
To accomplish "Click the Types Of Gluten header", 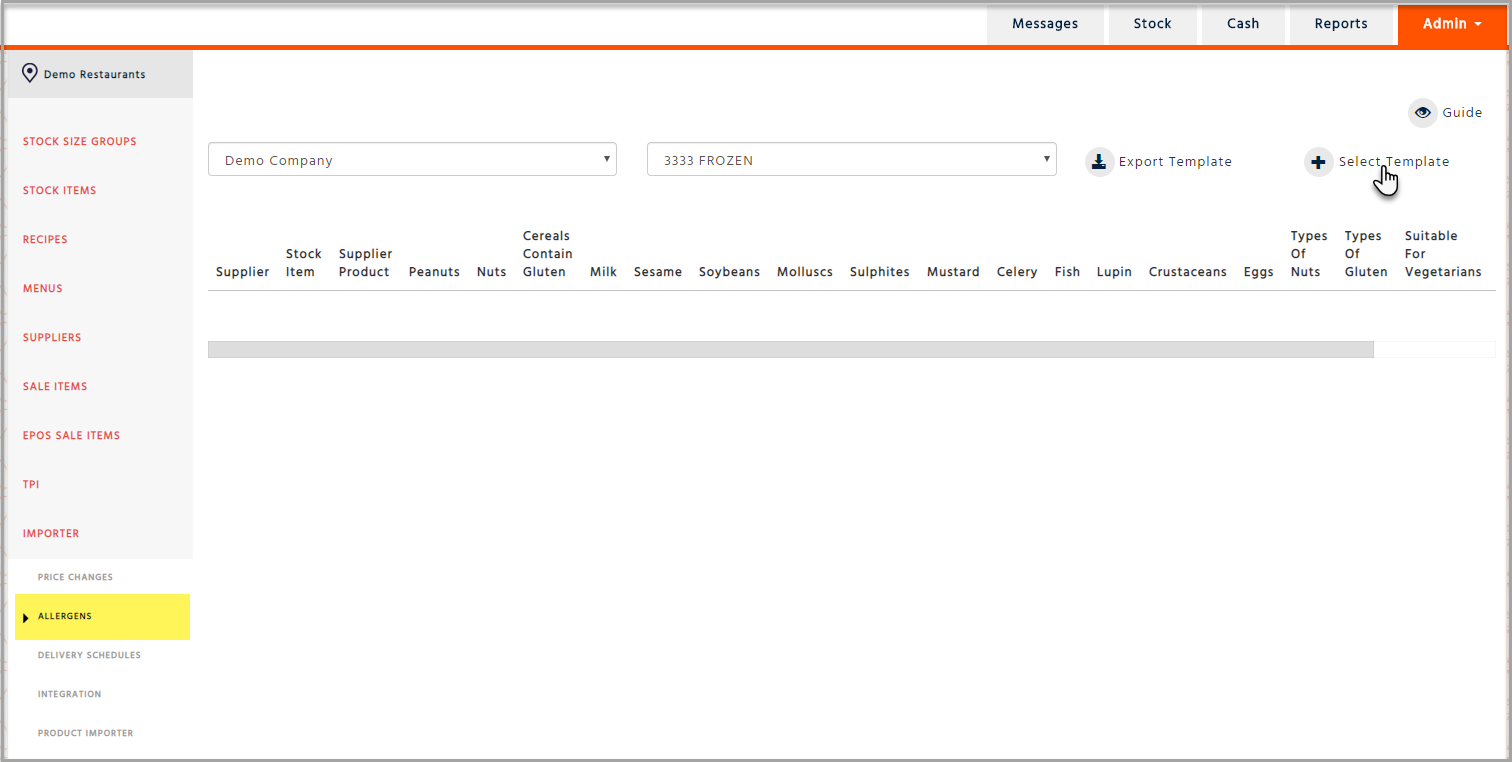I will pyautogui.click(x=1366, y=254).
